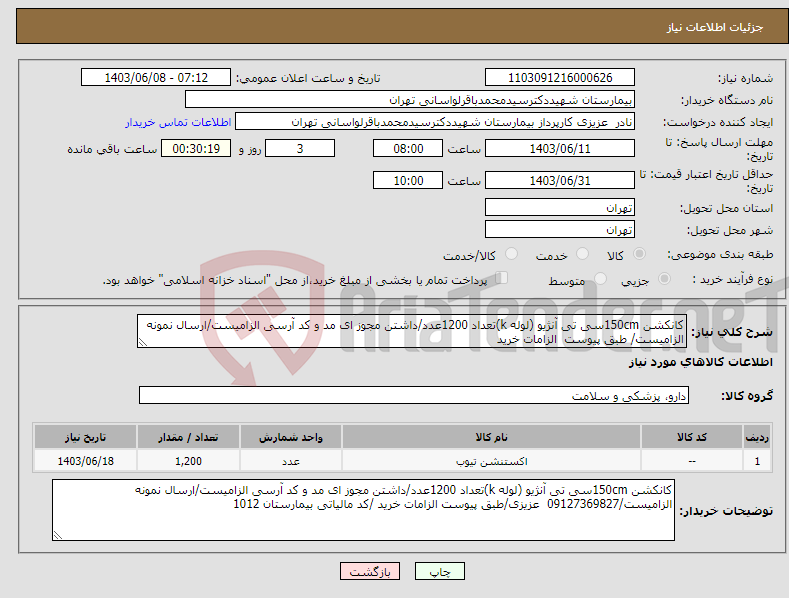This screenshot has height=598, width=789.
Task: Click the توضیحات خریدار notes textarea
Action: [x=363, y=510]
